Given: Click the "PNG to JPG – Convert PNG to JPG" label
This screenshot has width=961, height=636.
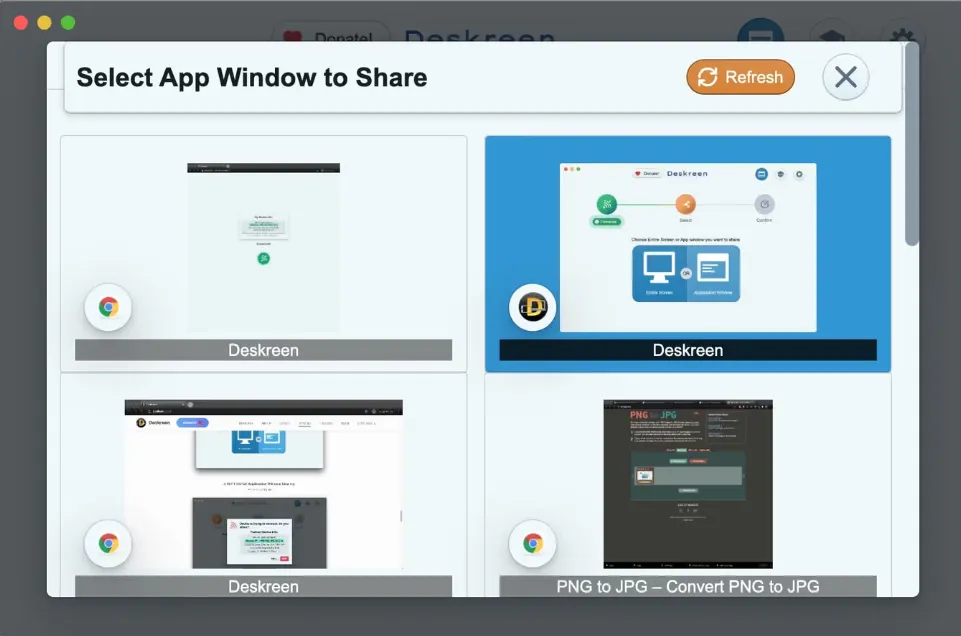Looking at the screenshot, I should (x=688, y=586).
